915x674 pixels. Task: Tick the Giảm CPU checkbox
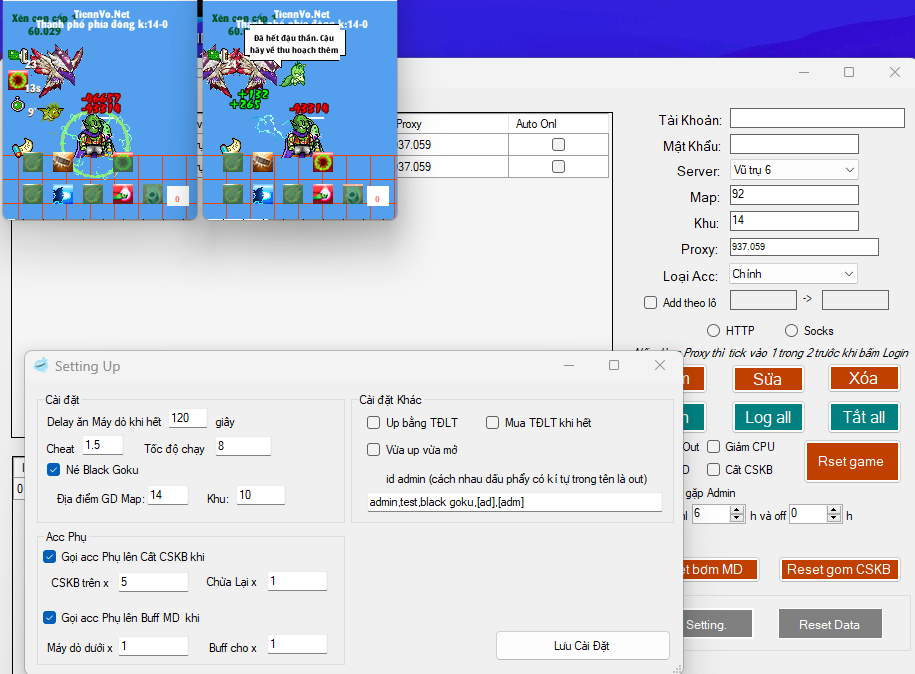pyautogui.click(x=714, y=447)
